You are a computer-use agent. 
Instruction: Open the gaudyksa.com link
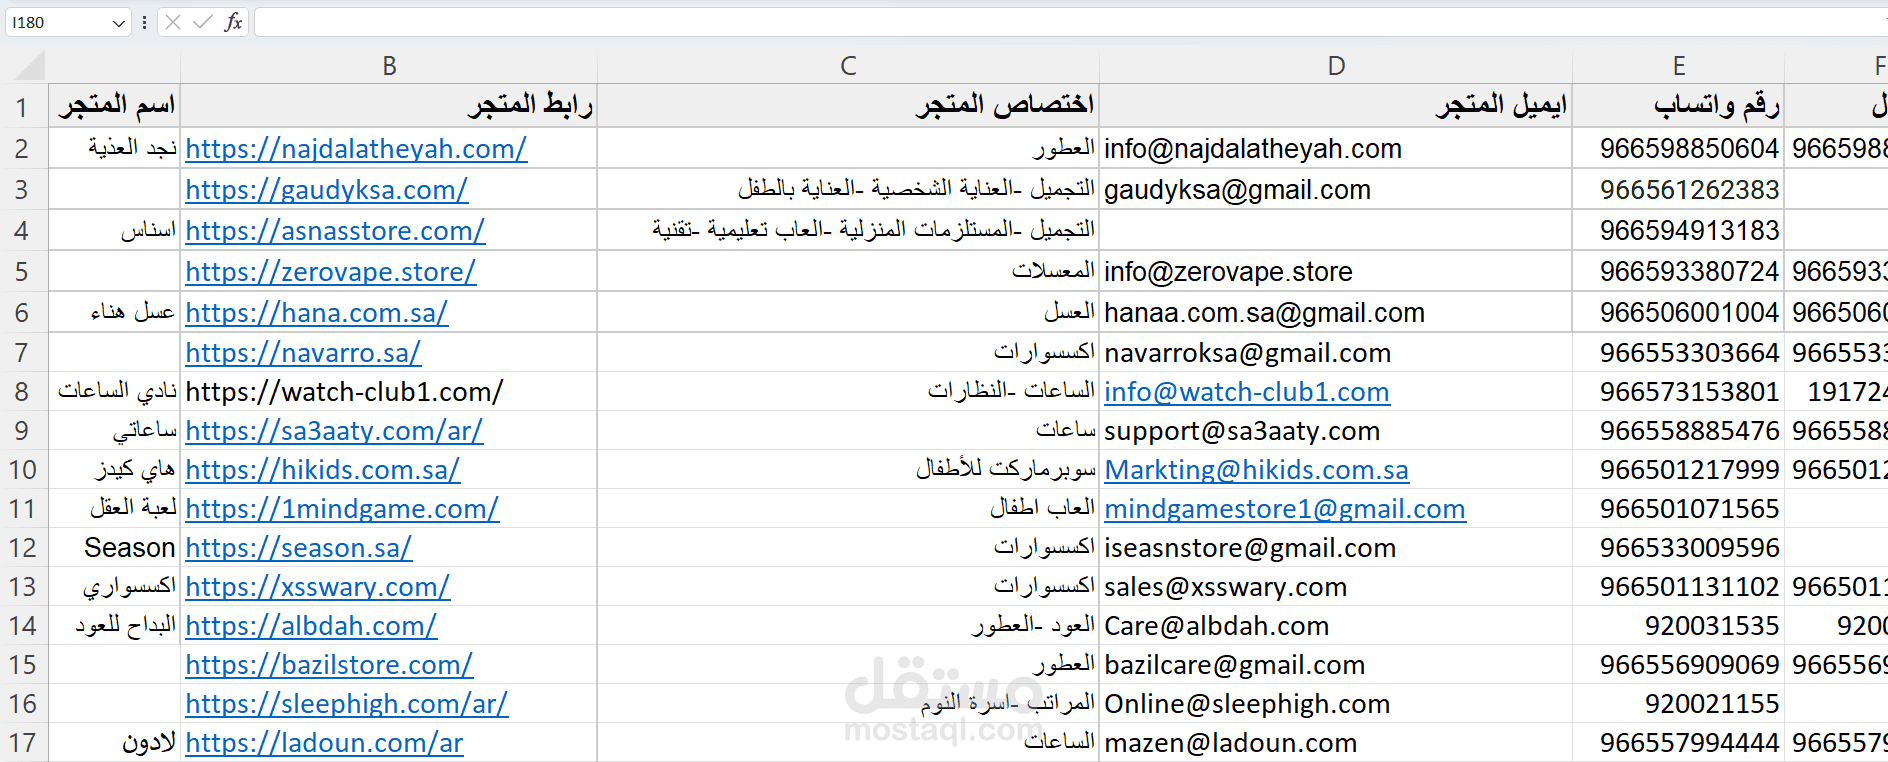[326, 190]
